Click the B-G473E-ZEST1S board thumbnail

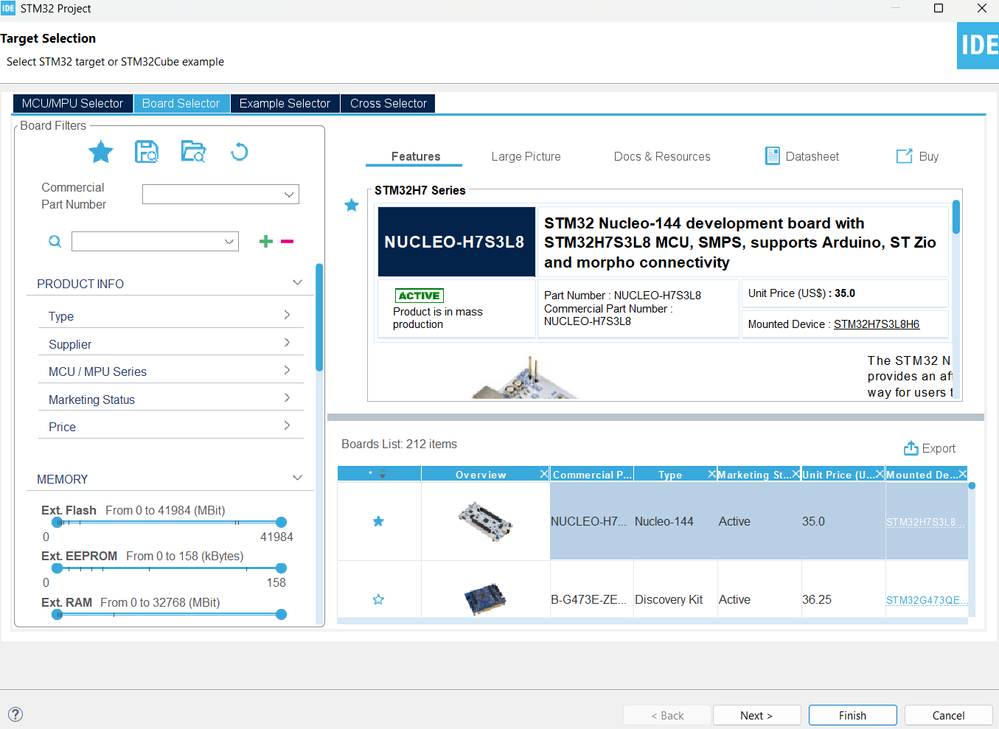click(485, 599)
